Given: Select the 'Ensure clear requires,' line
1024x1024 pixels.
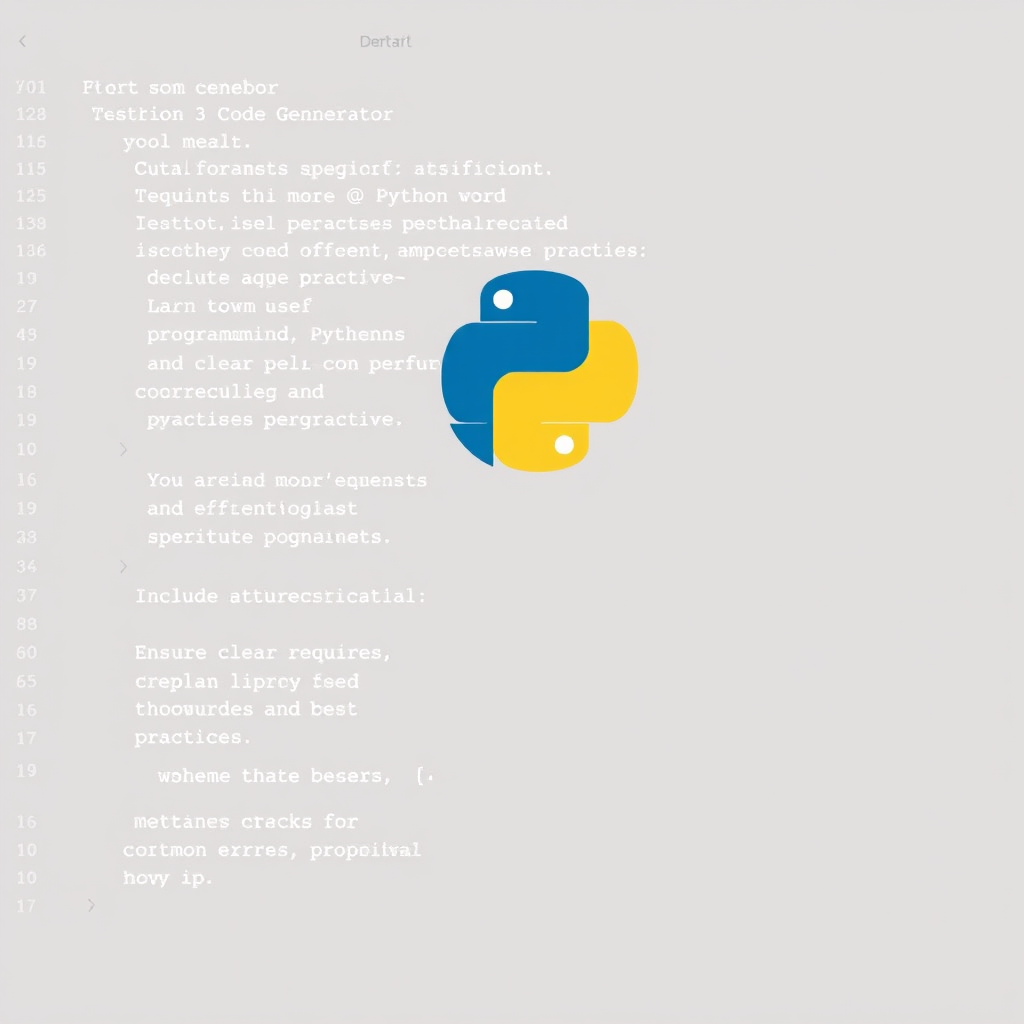Looking at the screenshot, I should [x=262, y=652].
